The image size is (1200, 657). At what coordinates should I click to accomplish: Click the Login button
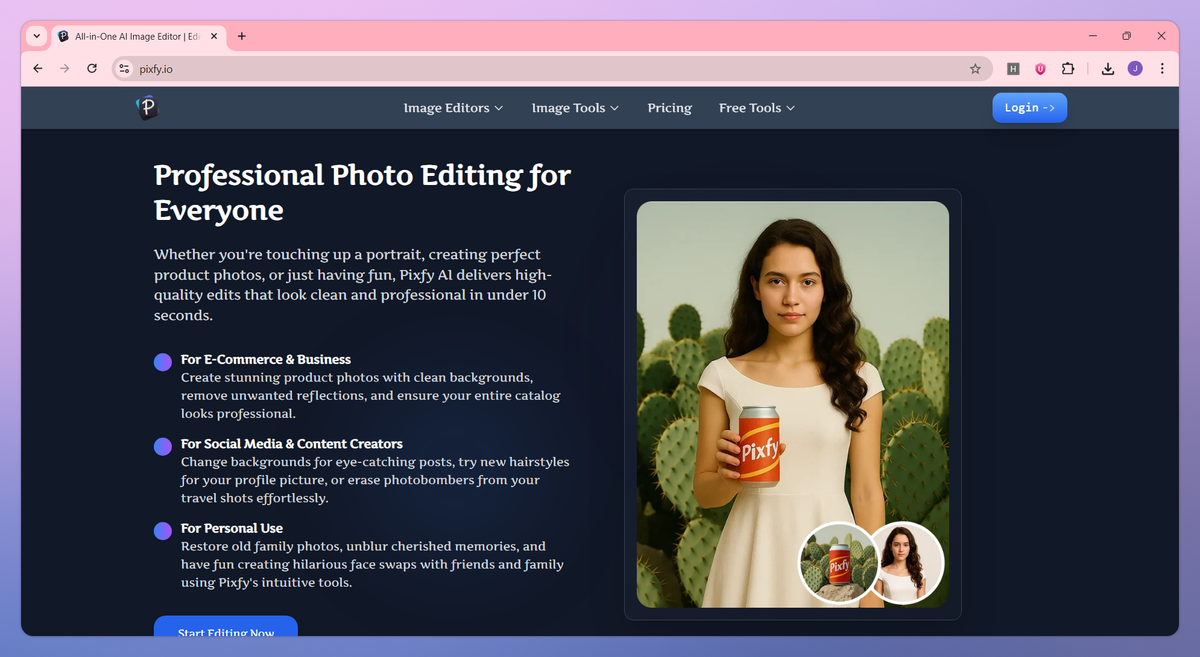1029,108
